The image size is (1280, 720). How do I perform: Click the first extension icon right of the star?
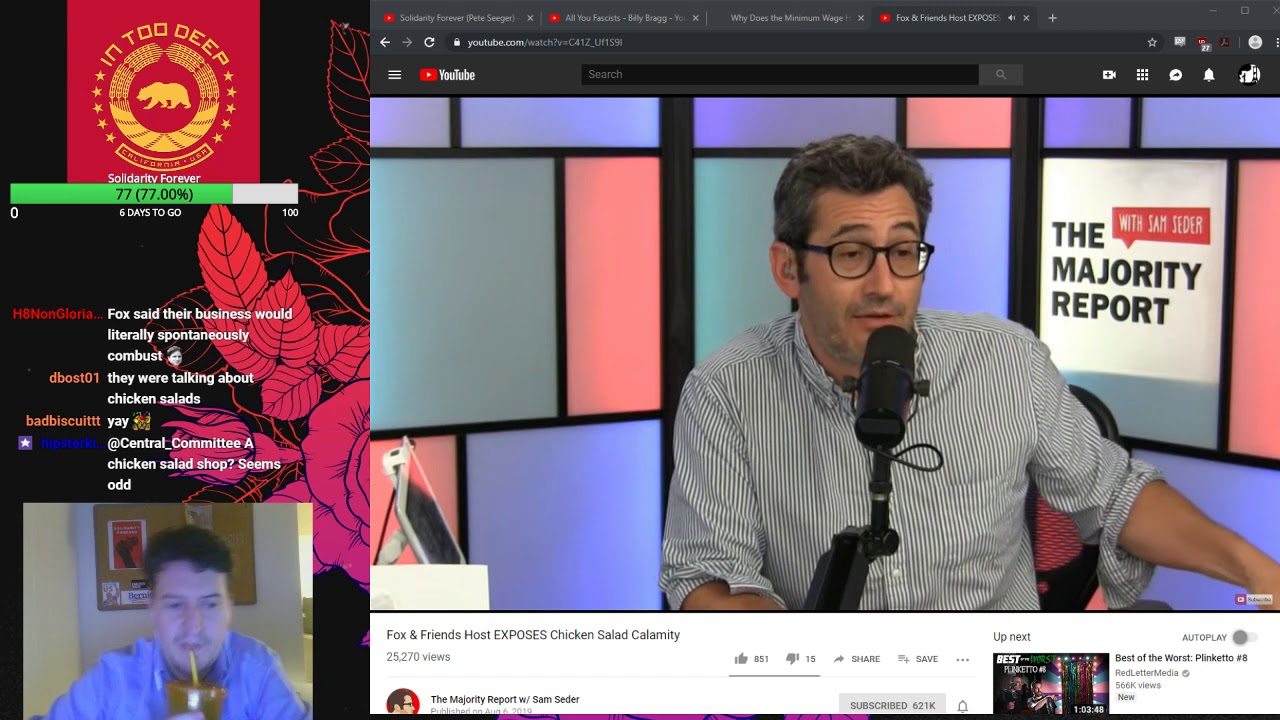pyautogui.click(x=1180, y=42)
